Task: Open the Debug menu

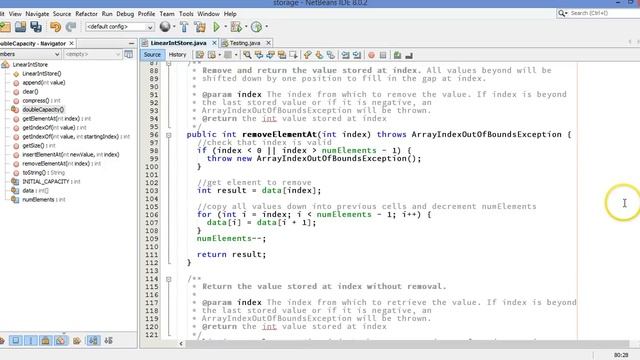Action: pos(125,13)
